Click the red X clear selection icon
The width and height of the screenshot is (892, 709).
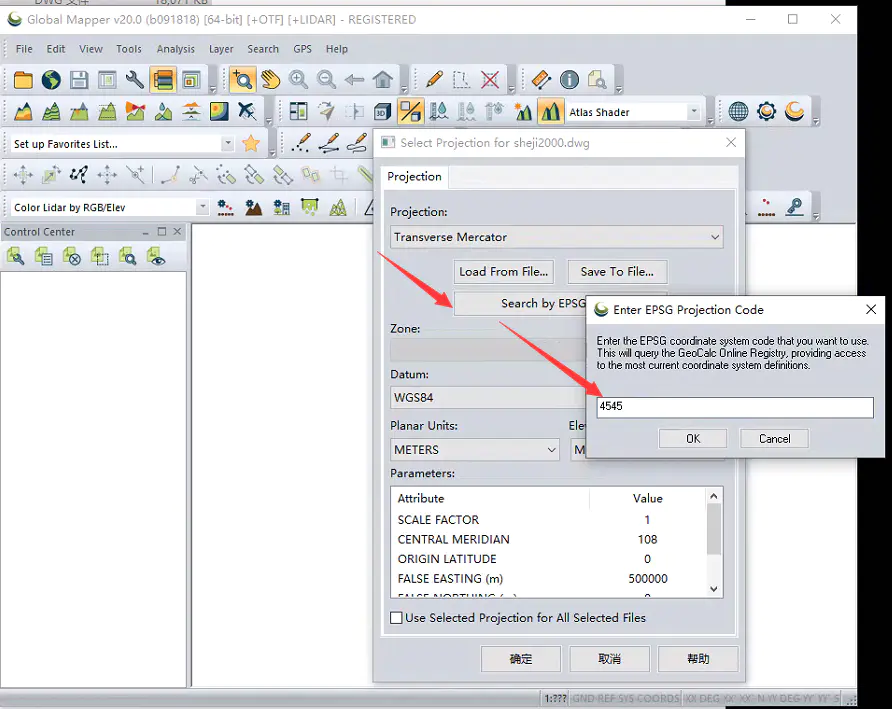coord(490,80)
